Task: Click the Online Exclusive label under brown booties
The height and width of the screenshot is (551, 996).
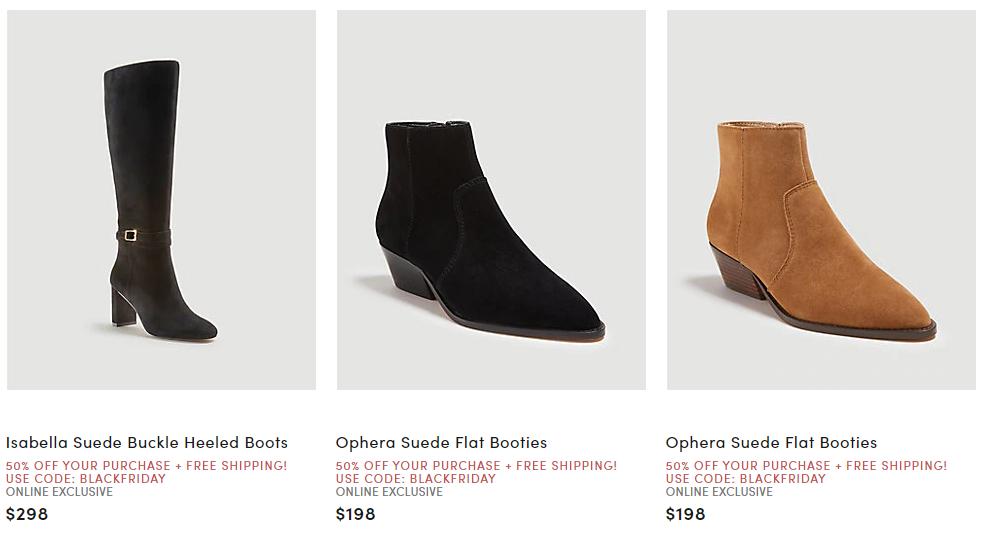Action: tap(719, 491)
